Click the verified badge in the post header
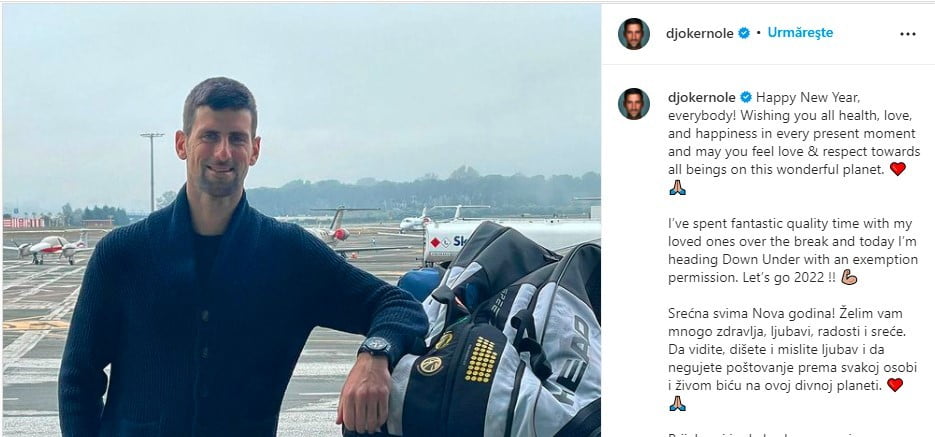 pos(744,33)
